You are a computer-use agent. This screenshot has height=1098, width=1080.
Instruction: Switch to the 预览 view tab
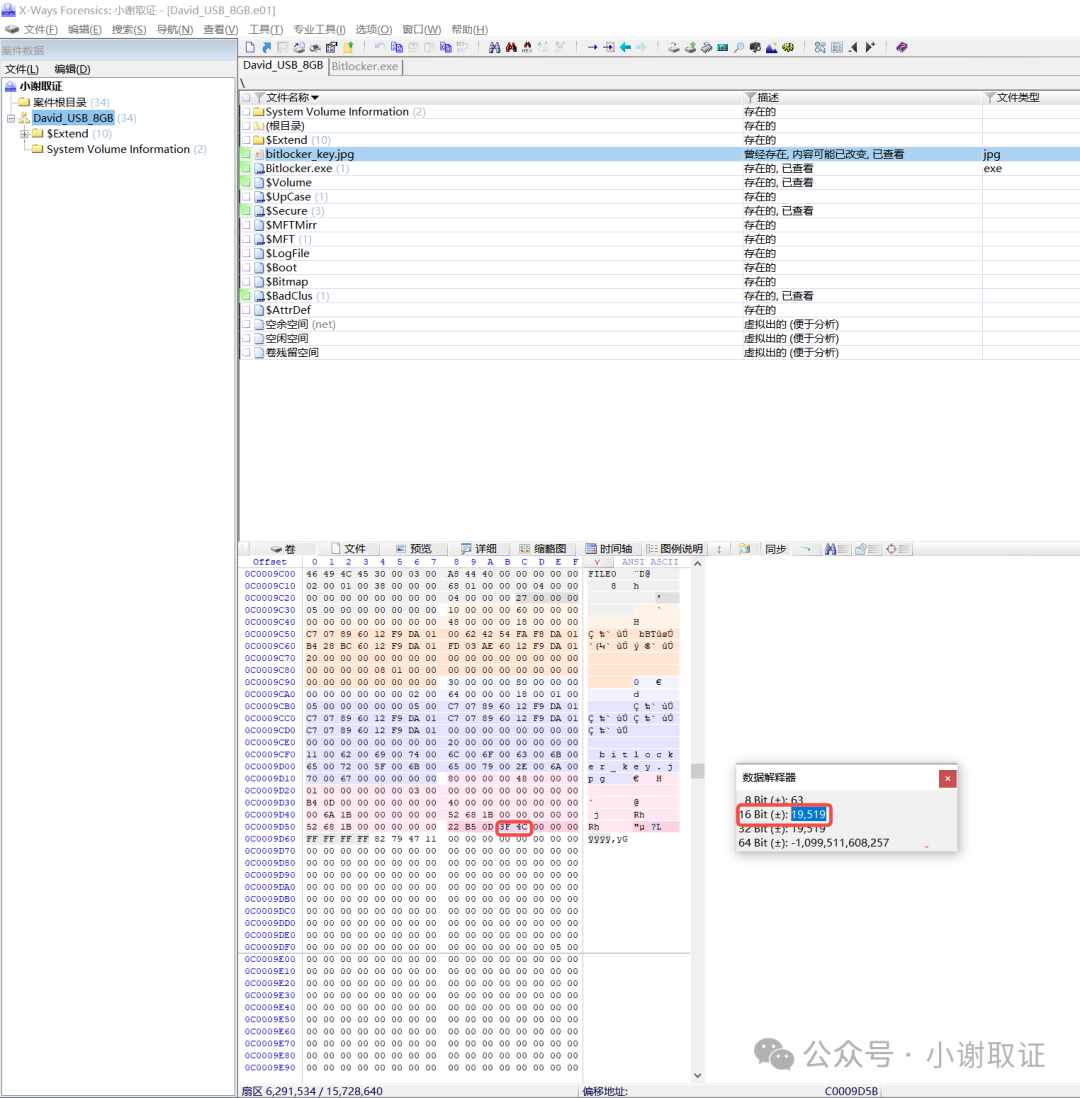(x=413, y=549)
